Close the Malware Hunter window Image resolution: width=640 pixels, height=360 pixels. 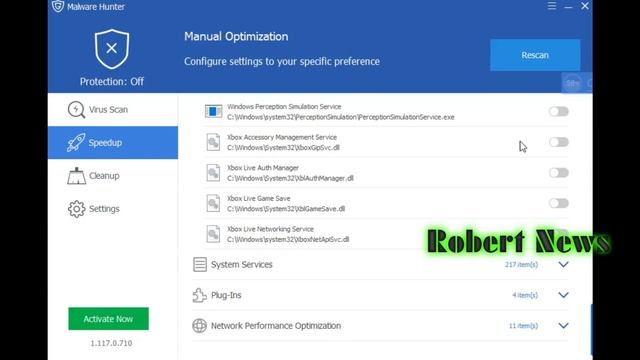click(x=585, y=6)
